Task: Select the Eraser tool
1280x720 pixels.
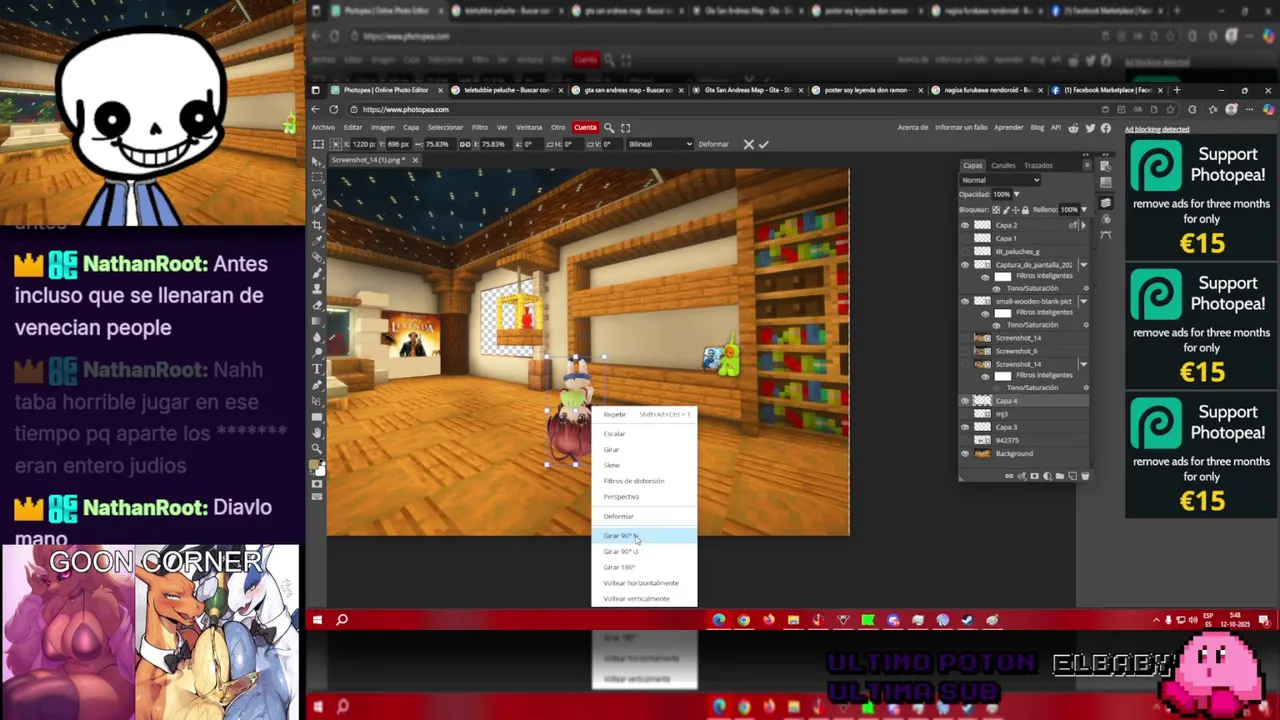Action: coord(318,305)
